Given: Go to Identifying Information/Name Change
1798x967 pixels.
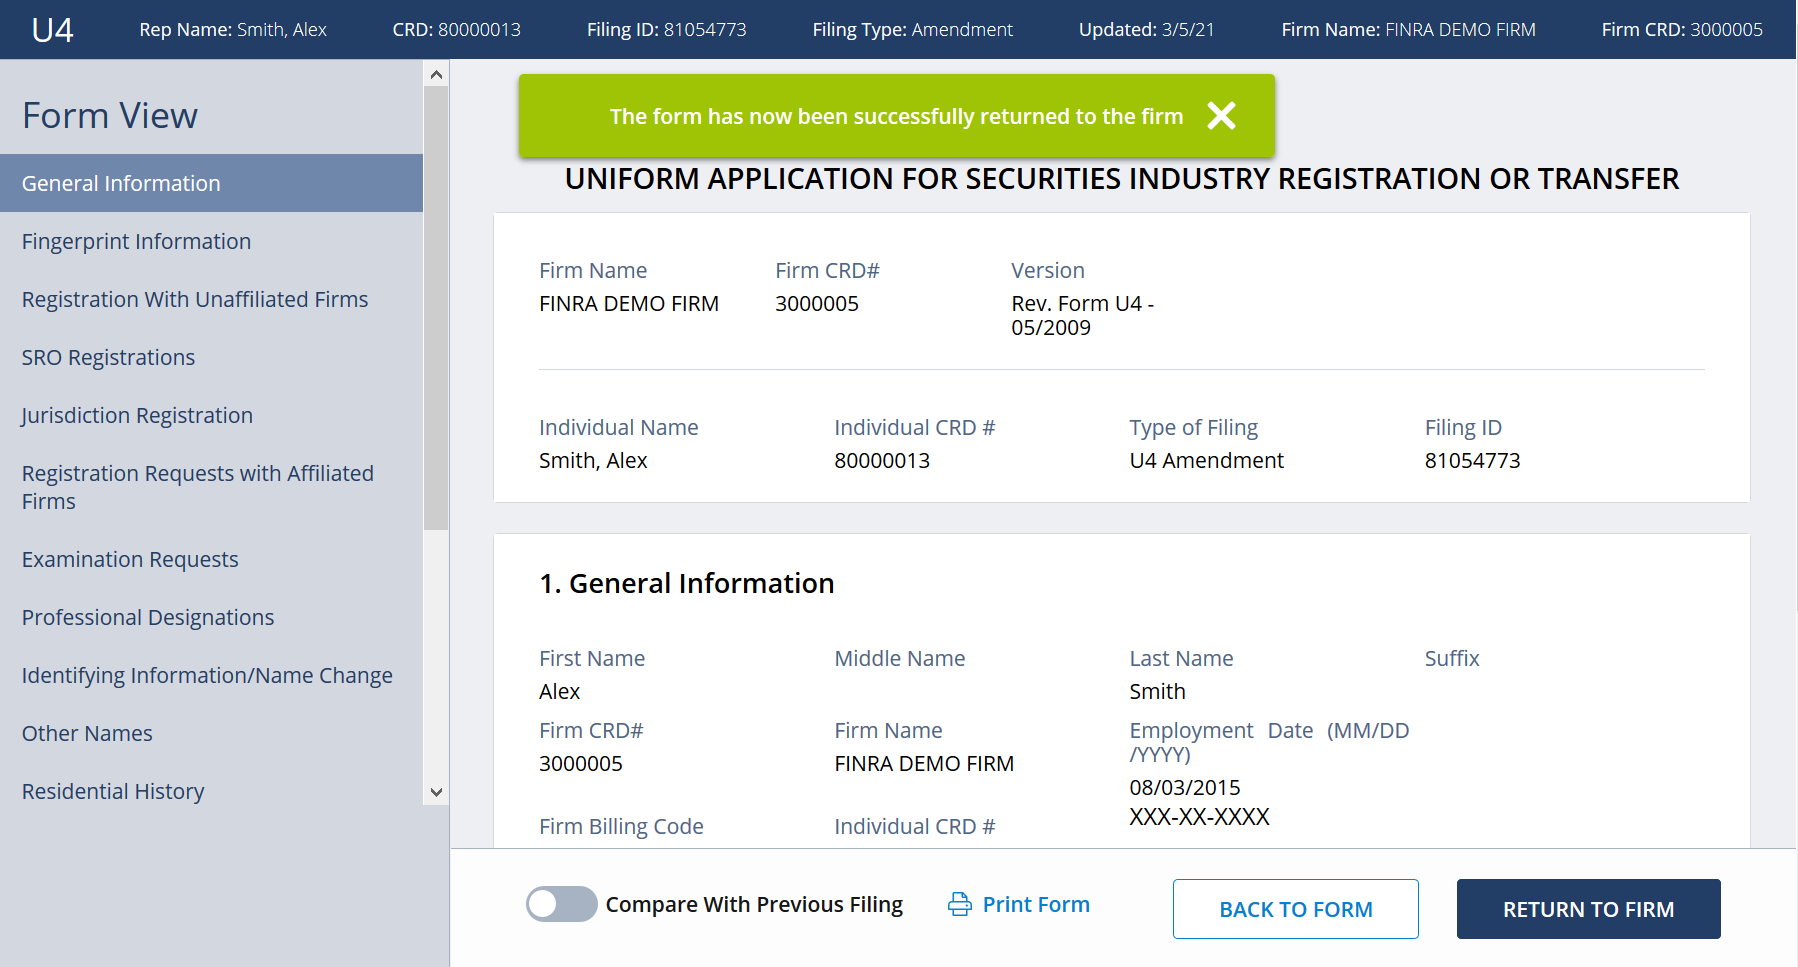Looking at the screenshot, I should coord(207,675).
